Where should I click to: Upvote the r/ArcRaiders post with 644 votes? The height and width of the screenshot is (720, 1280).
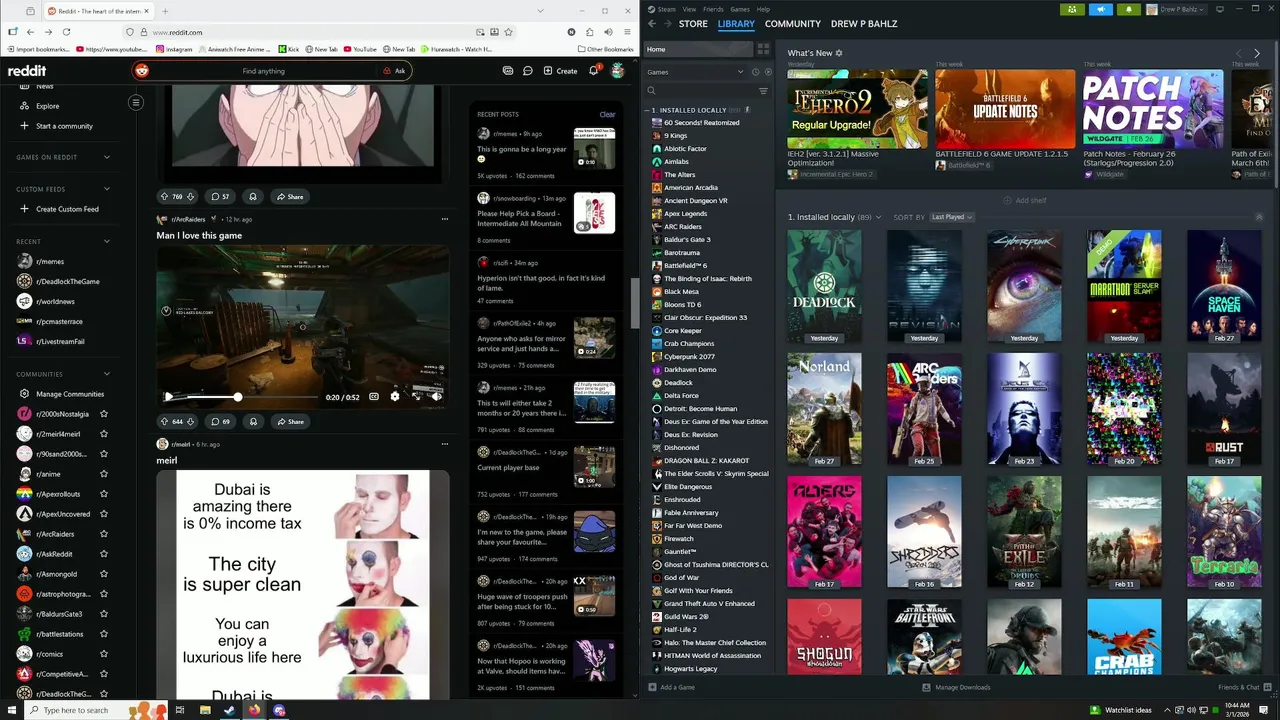pos(164,422)
